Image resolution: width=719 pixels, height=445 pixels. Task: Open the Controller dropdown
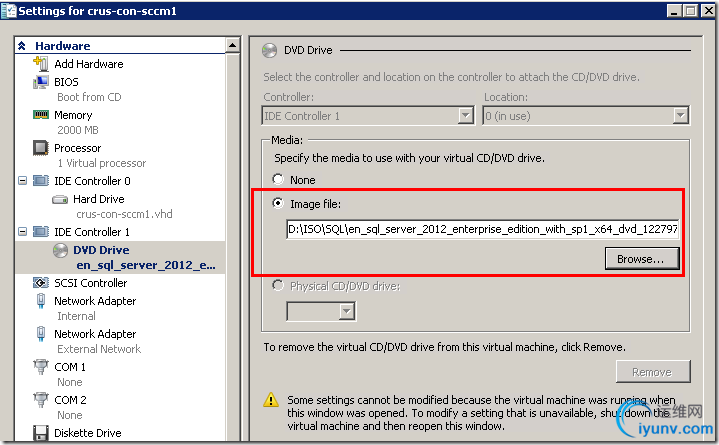coord(465,116)
